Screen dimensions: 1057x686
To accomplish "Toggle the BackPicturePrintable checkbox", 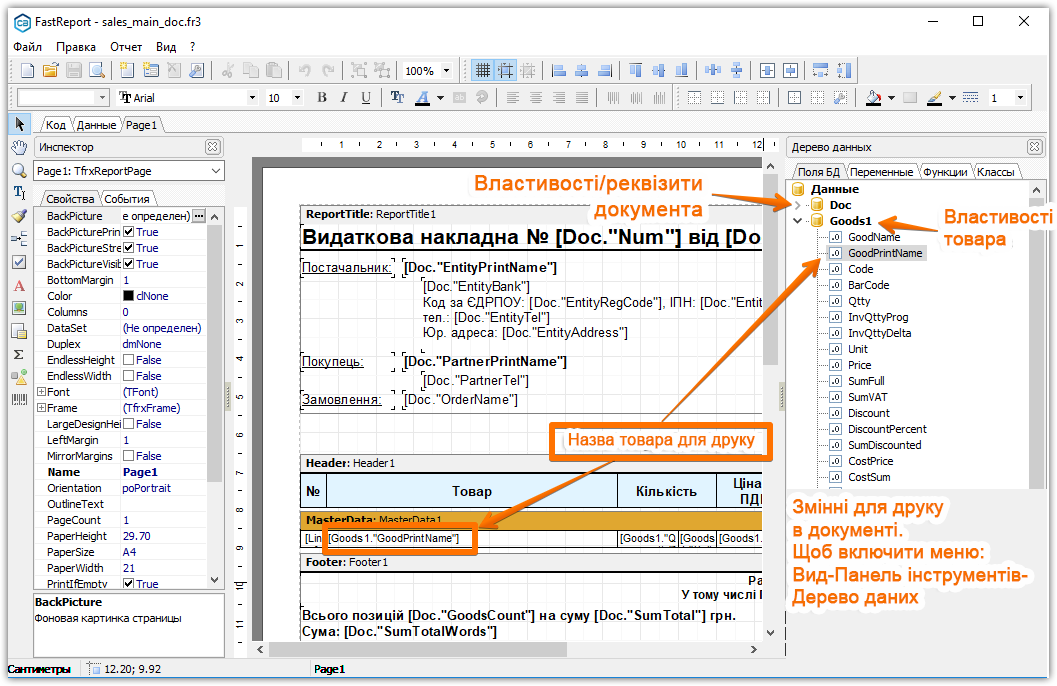I will pos(129,232).
